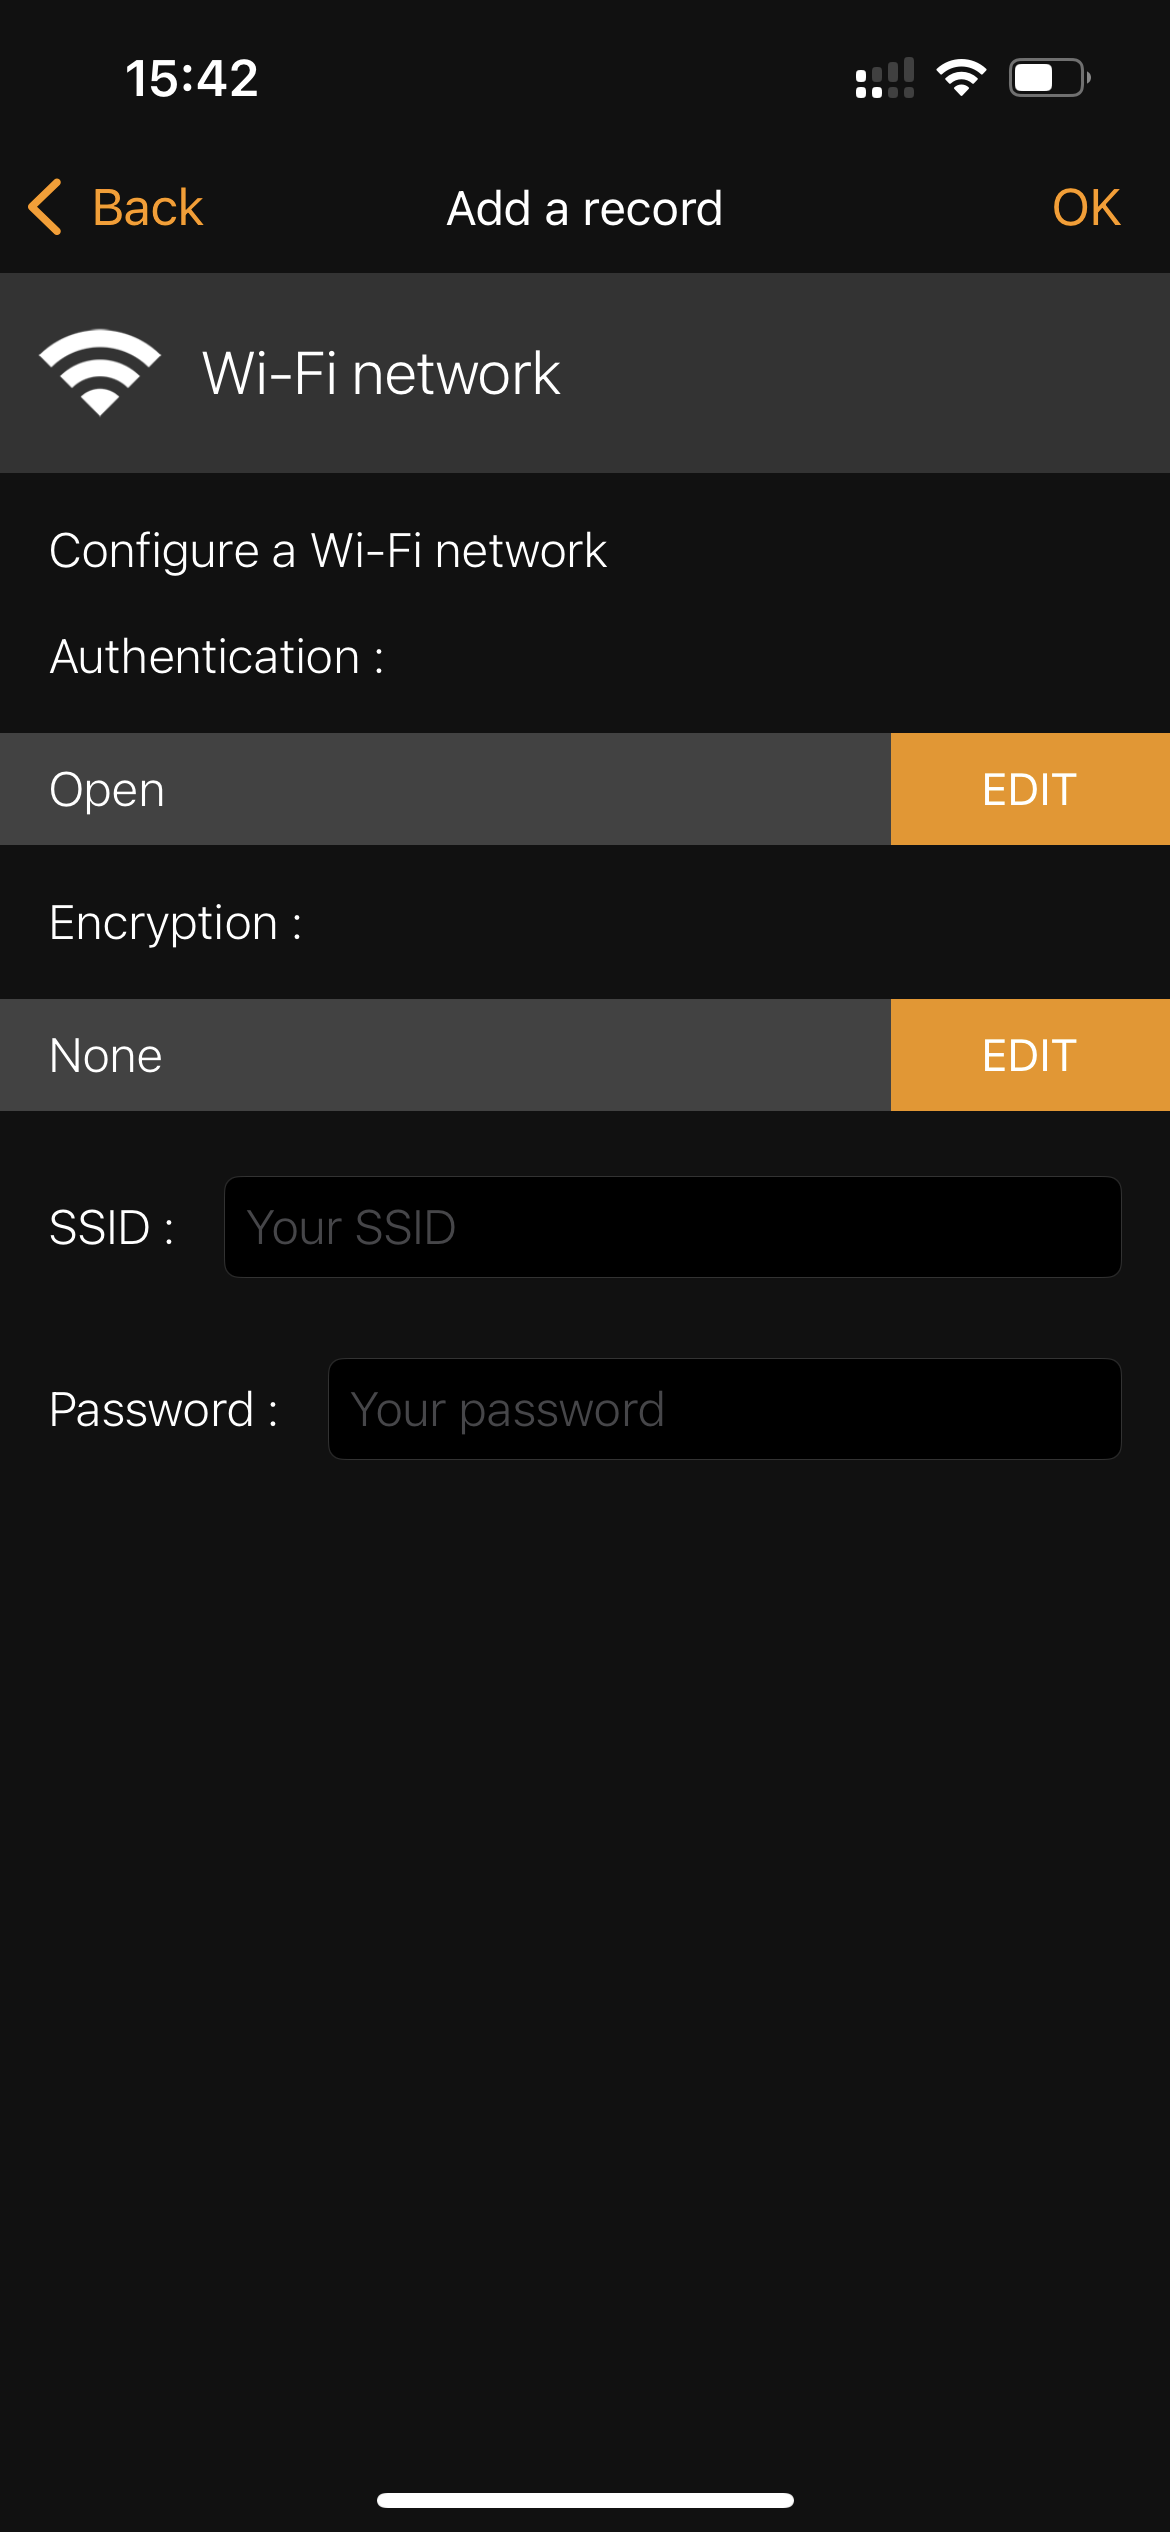
Task: Edit the Authentication setting
Action: click(x=1030, y=789)
